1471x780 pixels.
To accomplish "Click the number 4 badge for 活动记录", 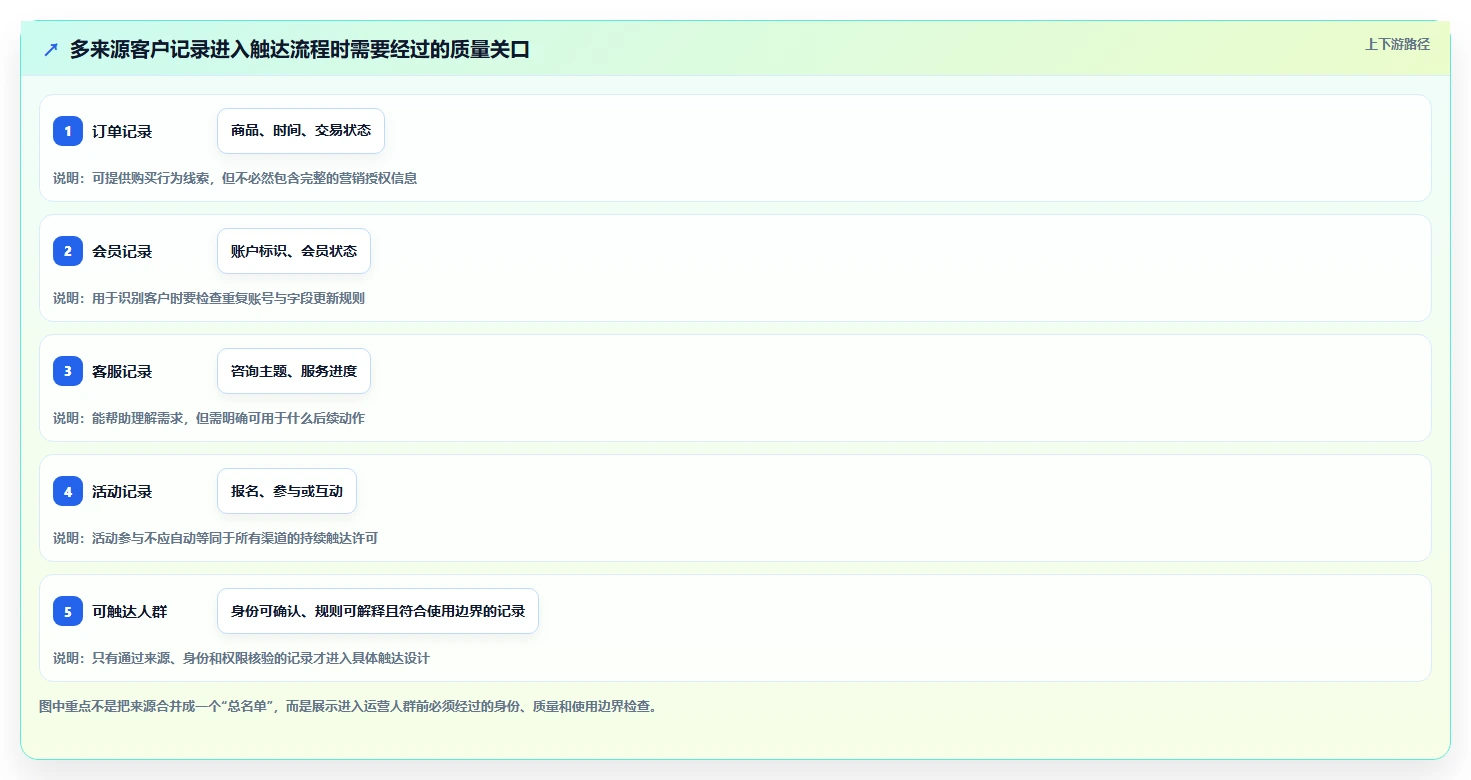I will 68,491.
